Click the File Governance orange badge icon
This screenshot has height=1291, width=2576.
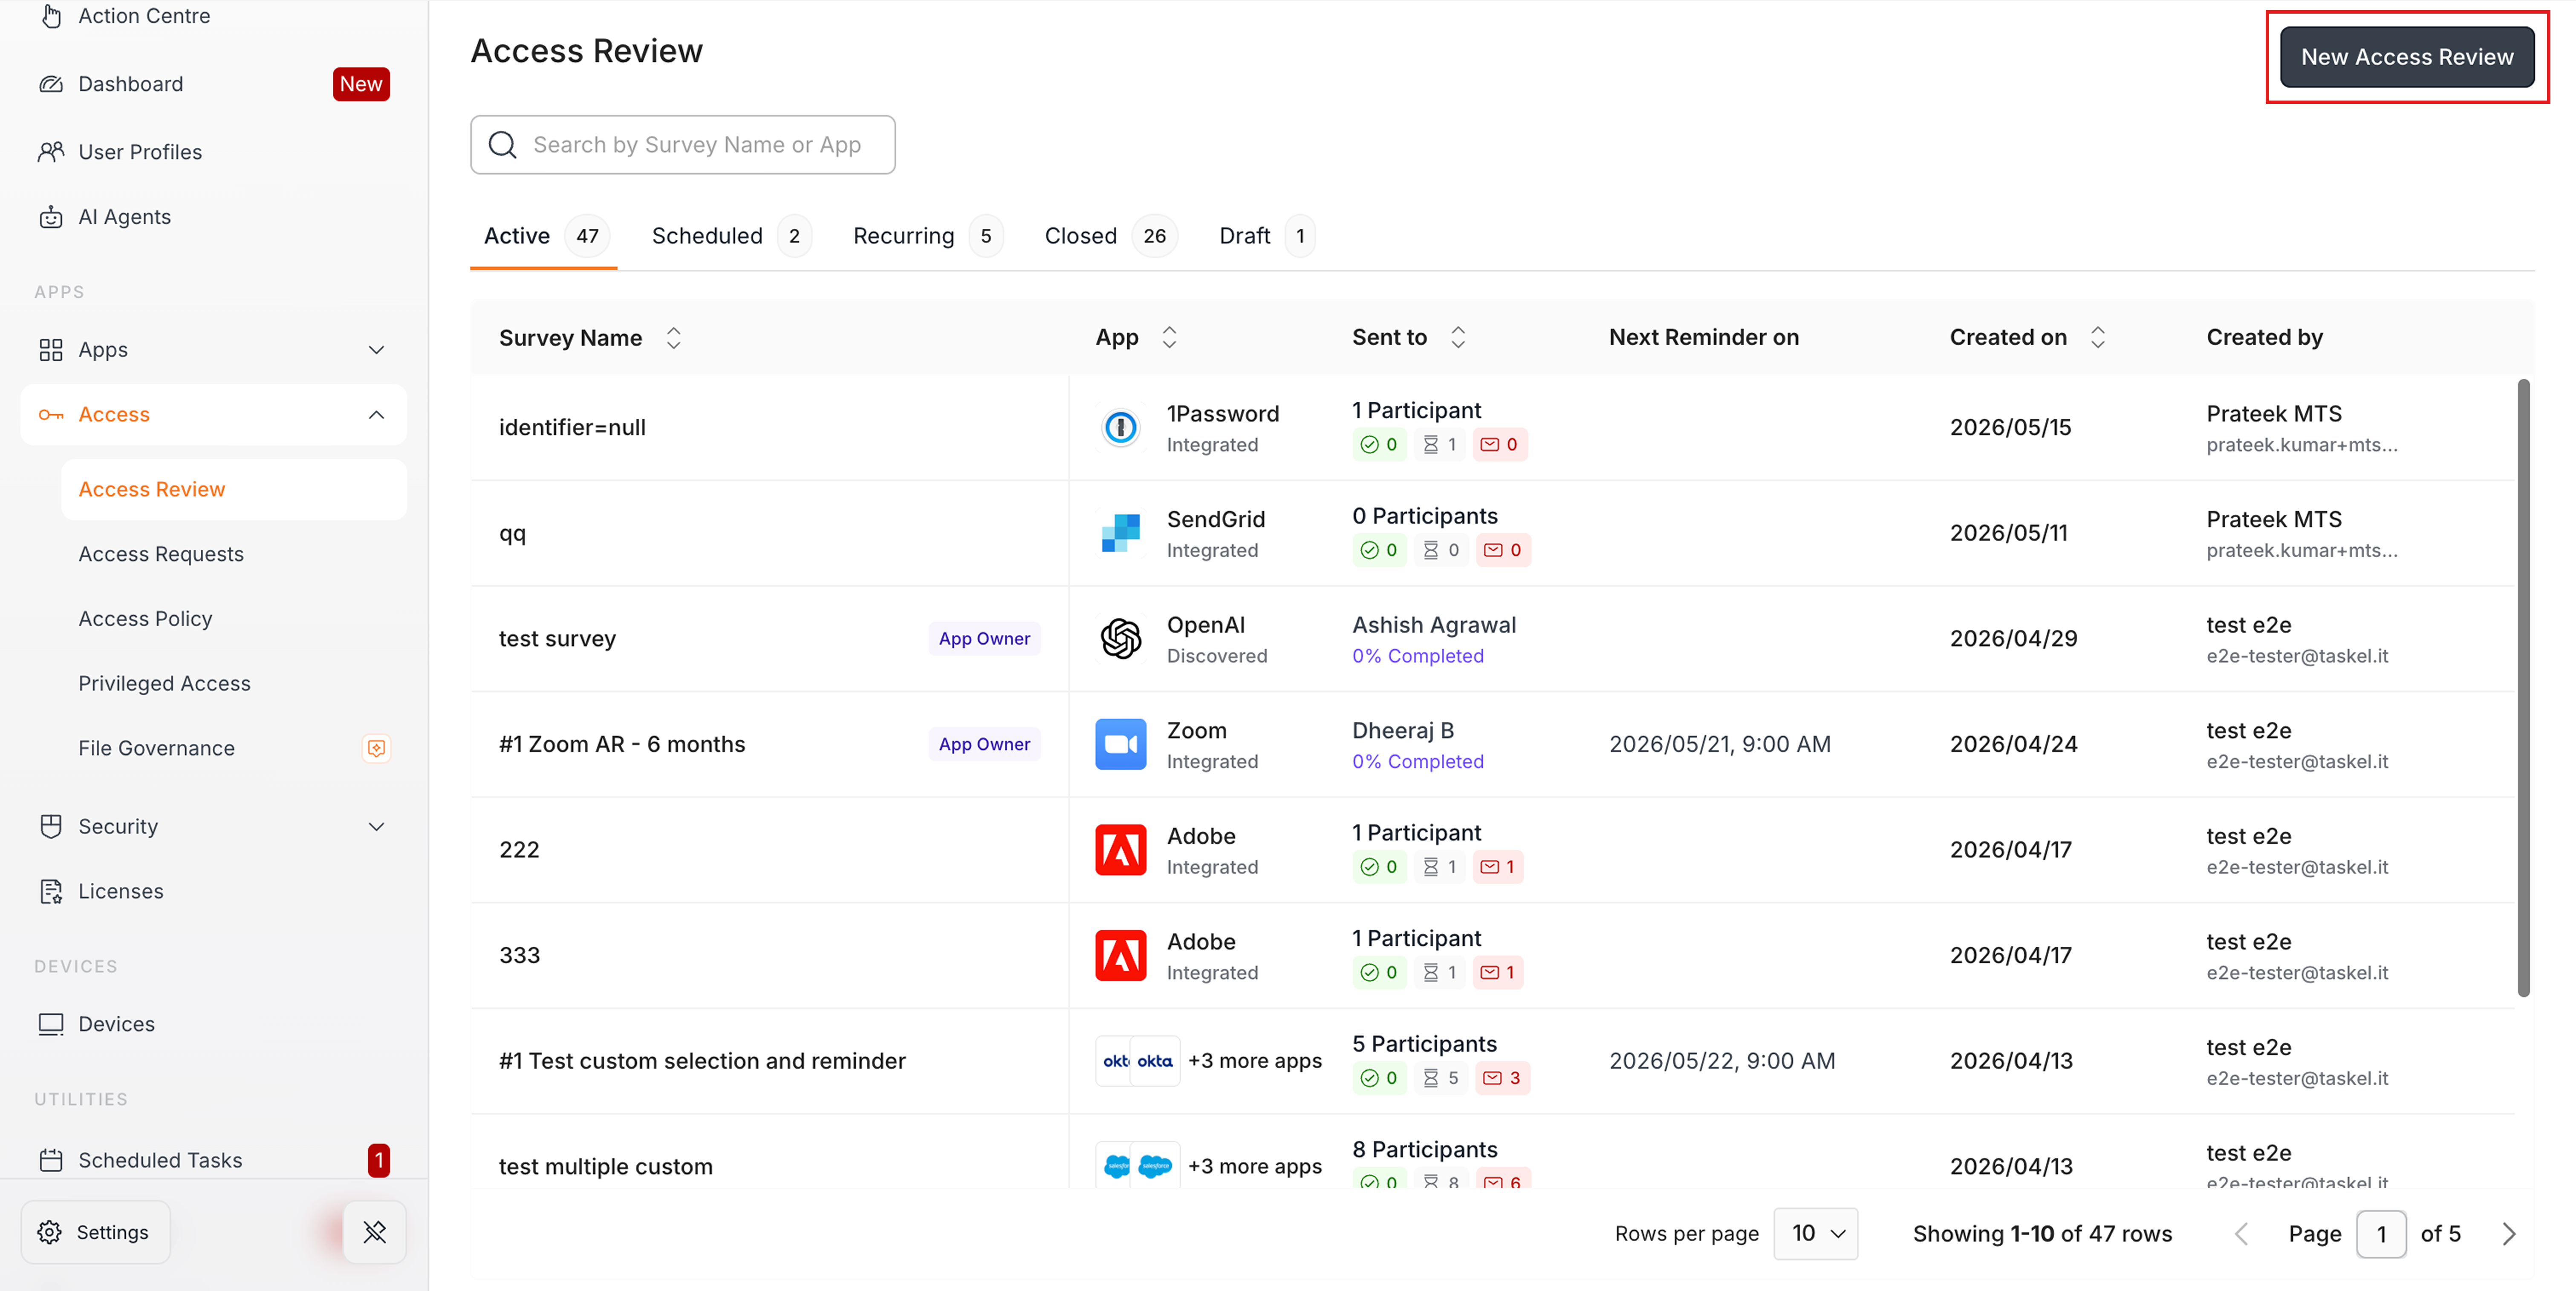pos(376,748)
